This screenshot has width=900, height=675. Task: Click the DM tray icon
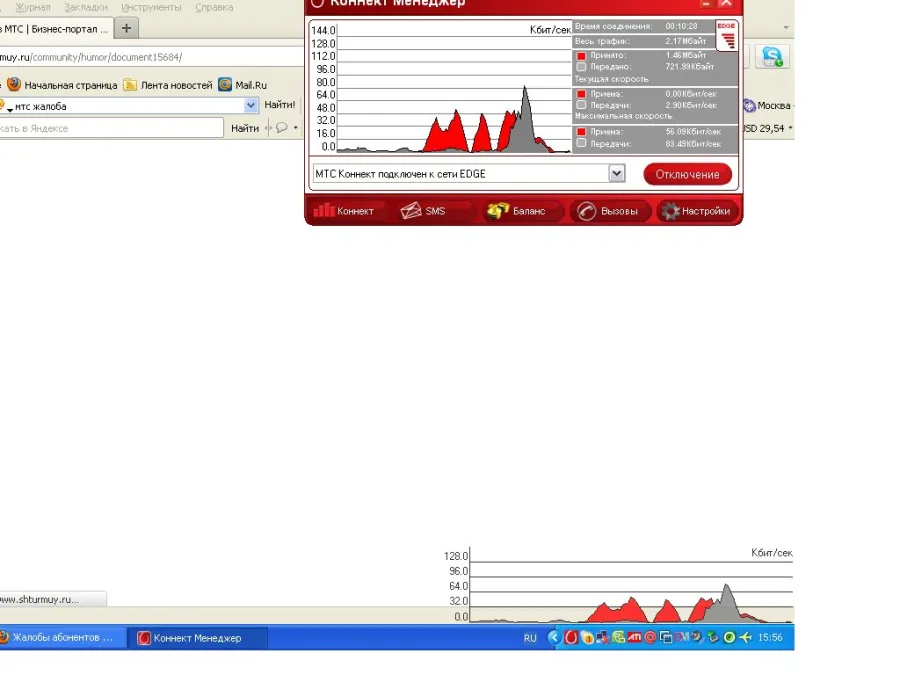(x=681, y=637)
